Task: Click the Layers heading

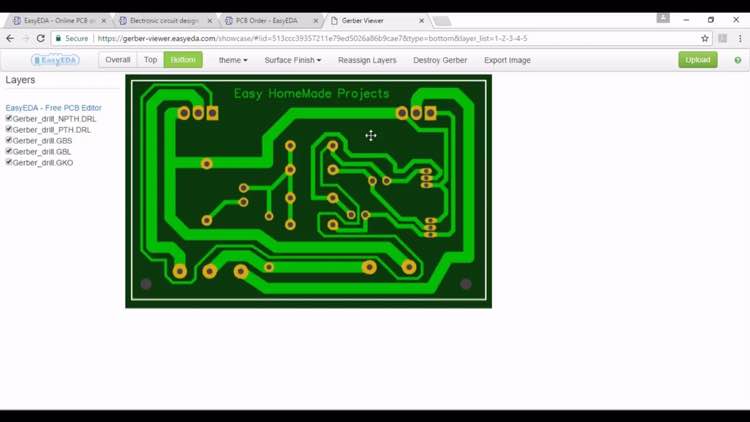Action: (20, 80)
